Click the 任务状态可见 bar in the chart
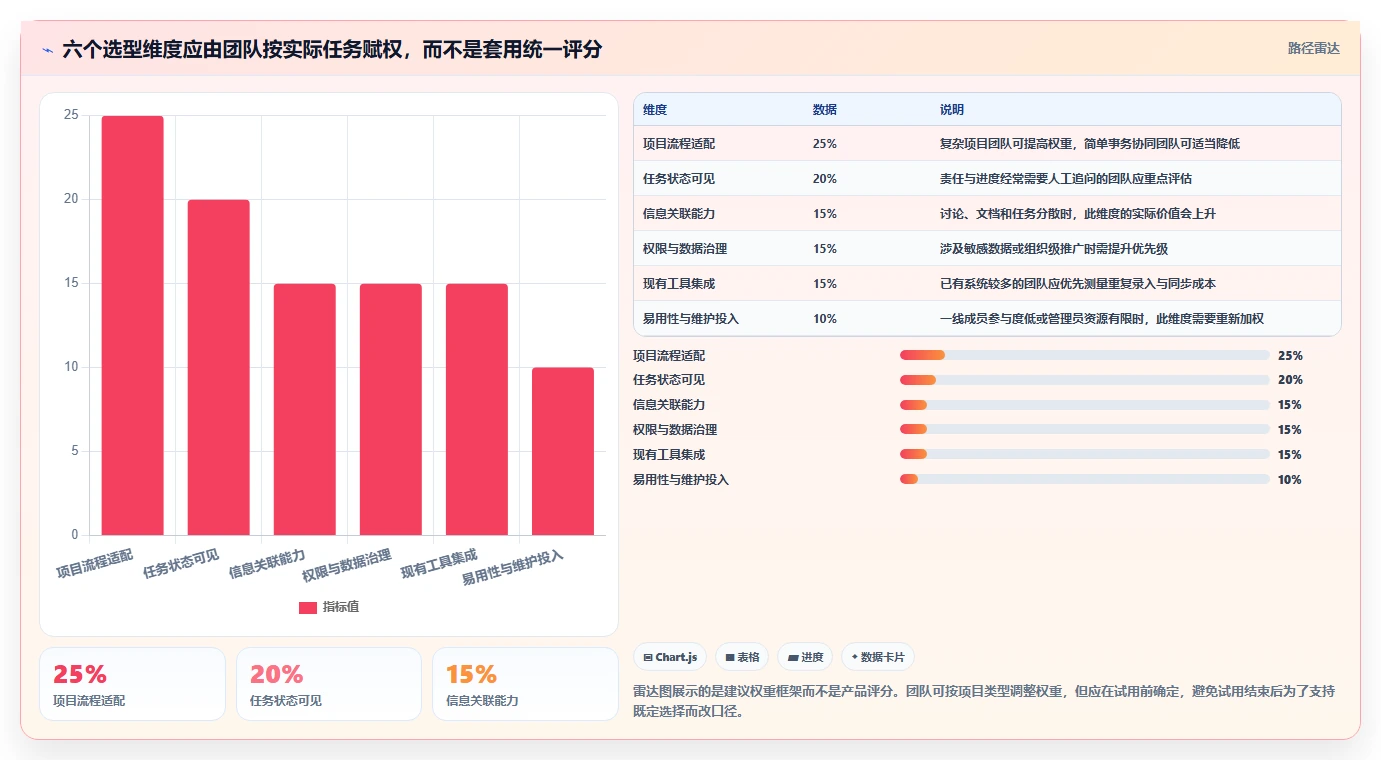This screenshot has height=760, width=1381. pos(218,367)
